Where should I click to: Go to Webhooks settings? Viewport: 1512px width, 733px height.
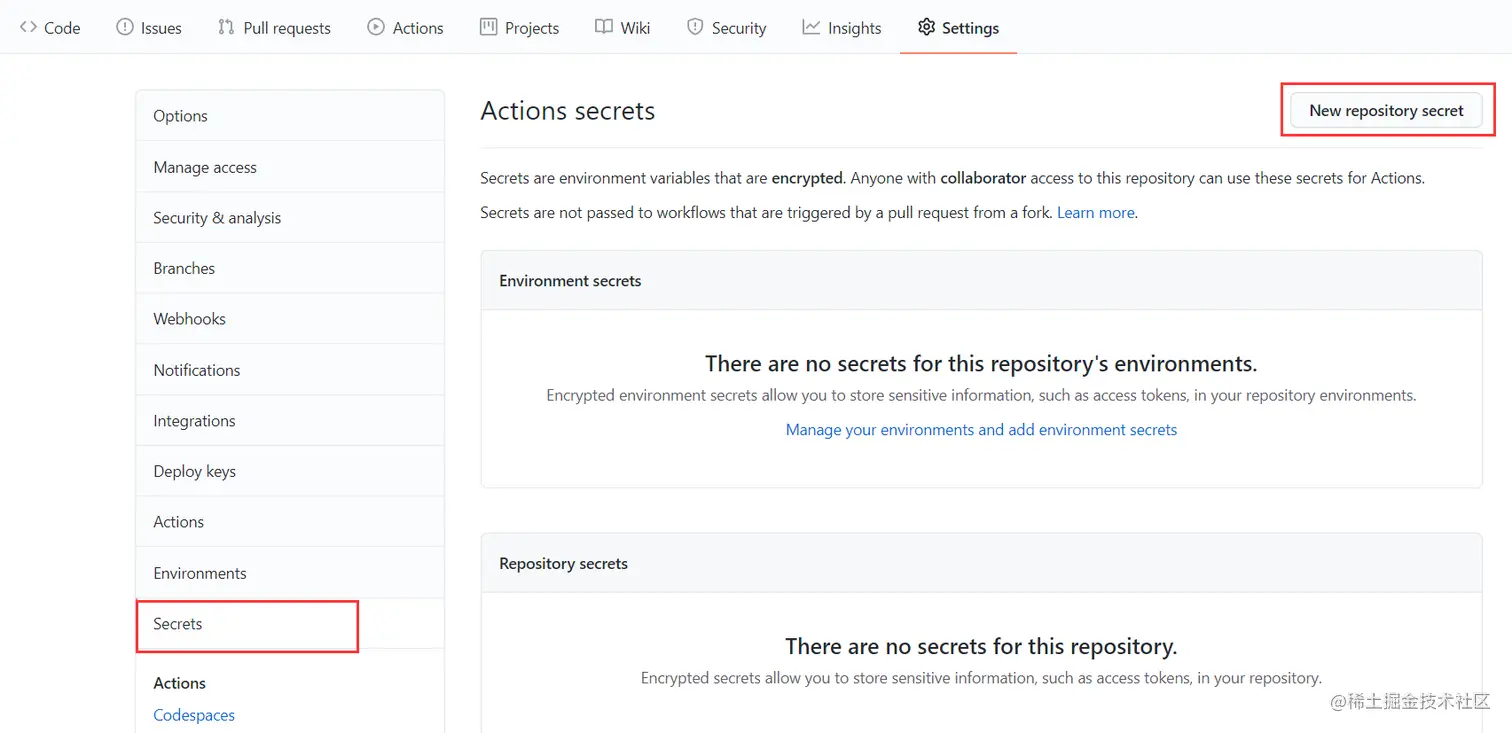289,319
